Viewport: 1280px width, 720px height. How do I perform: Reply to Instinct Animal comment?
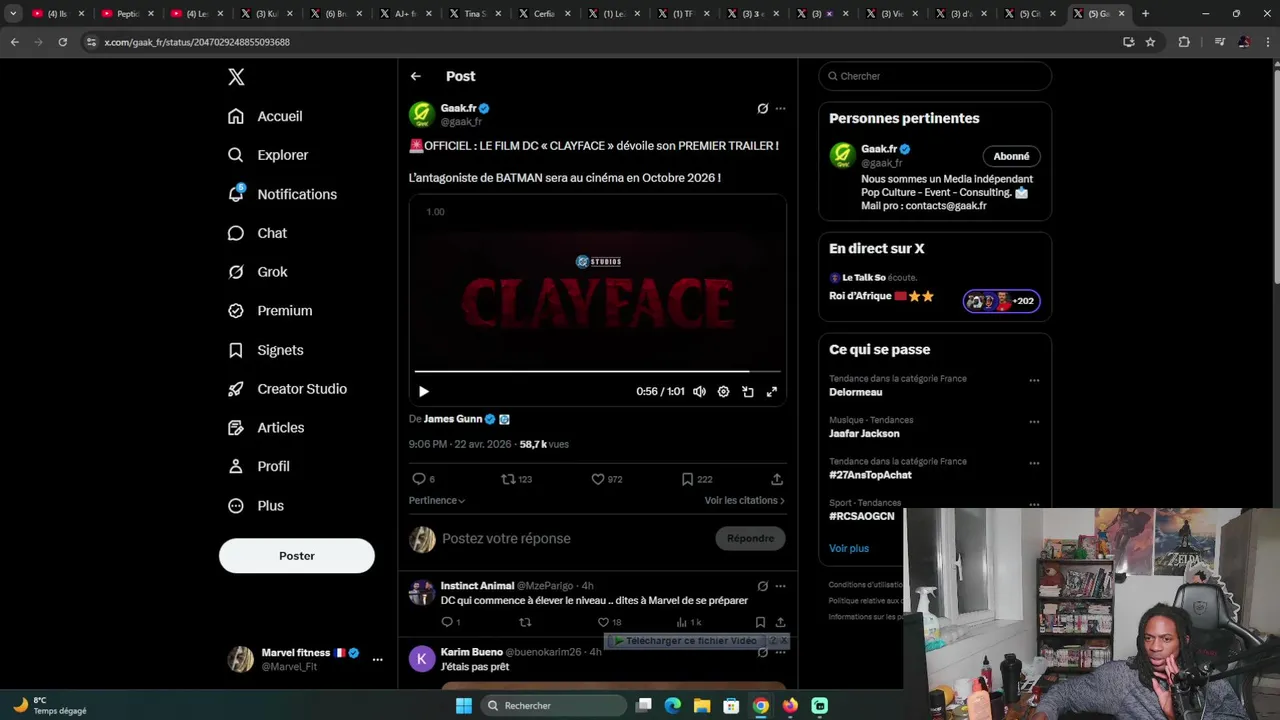(x=450, y=622)
